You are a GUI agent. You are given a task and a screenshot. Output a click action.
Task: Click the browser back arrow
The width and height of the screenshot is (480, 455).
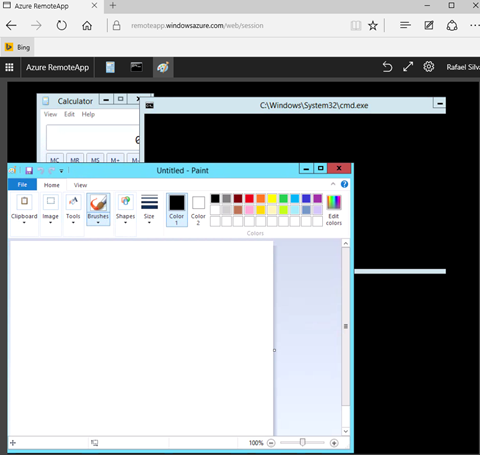[x=11, y=26]
